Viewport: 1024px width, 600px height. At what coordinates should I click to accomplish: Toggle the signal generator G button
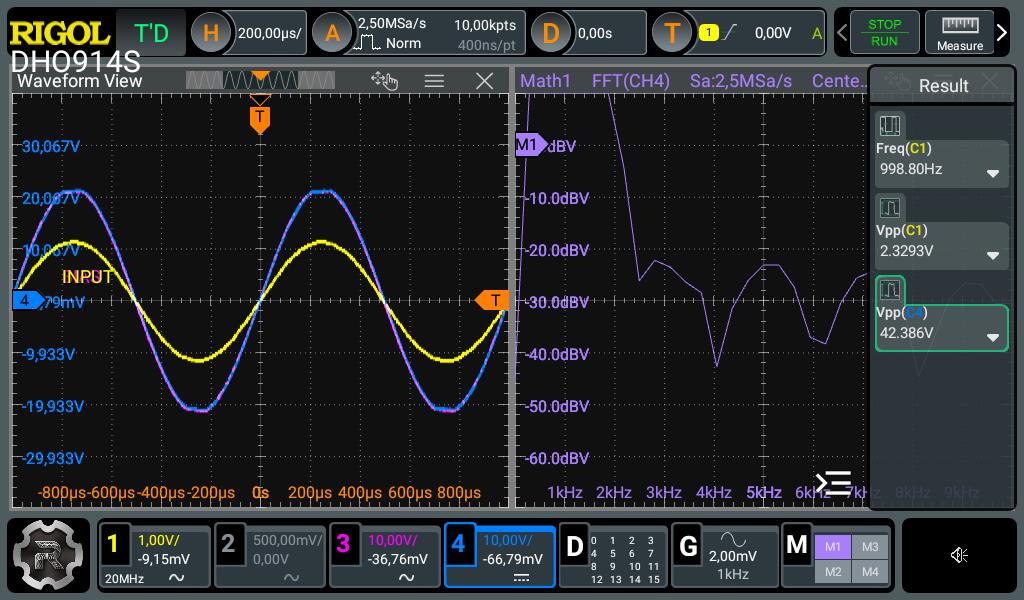click(x=688, y=546)
